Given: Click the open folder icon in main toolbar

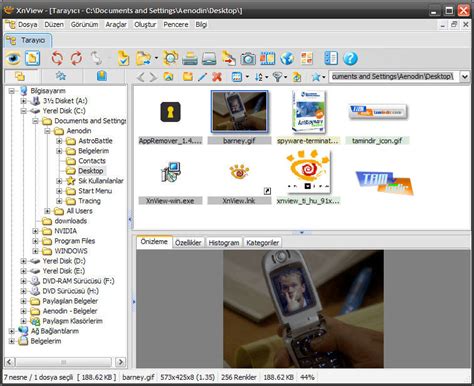Looking at the screenshot, I should click(x=143, y=58).
